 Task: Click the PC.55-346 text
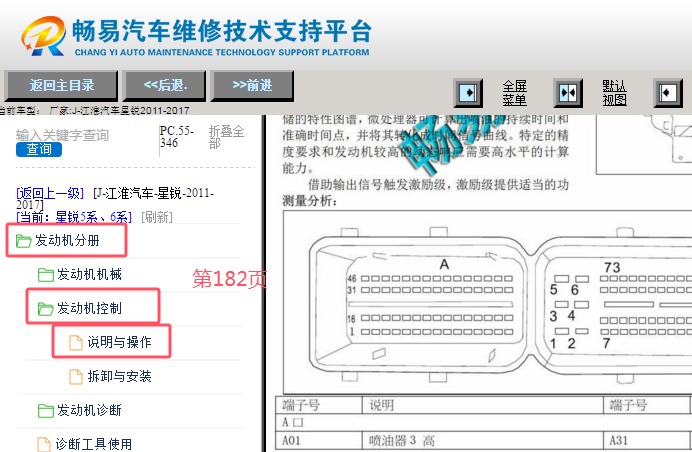(177, 137)
